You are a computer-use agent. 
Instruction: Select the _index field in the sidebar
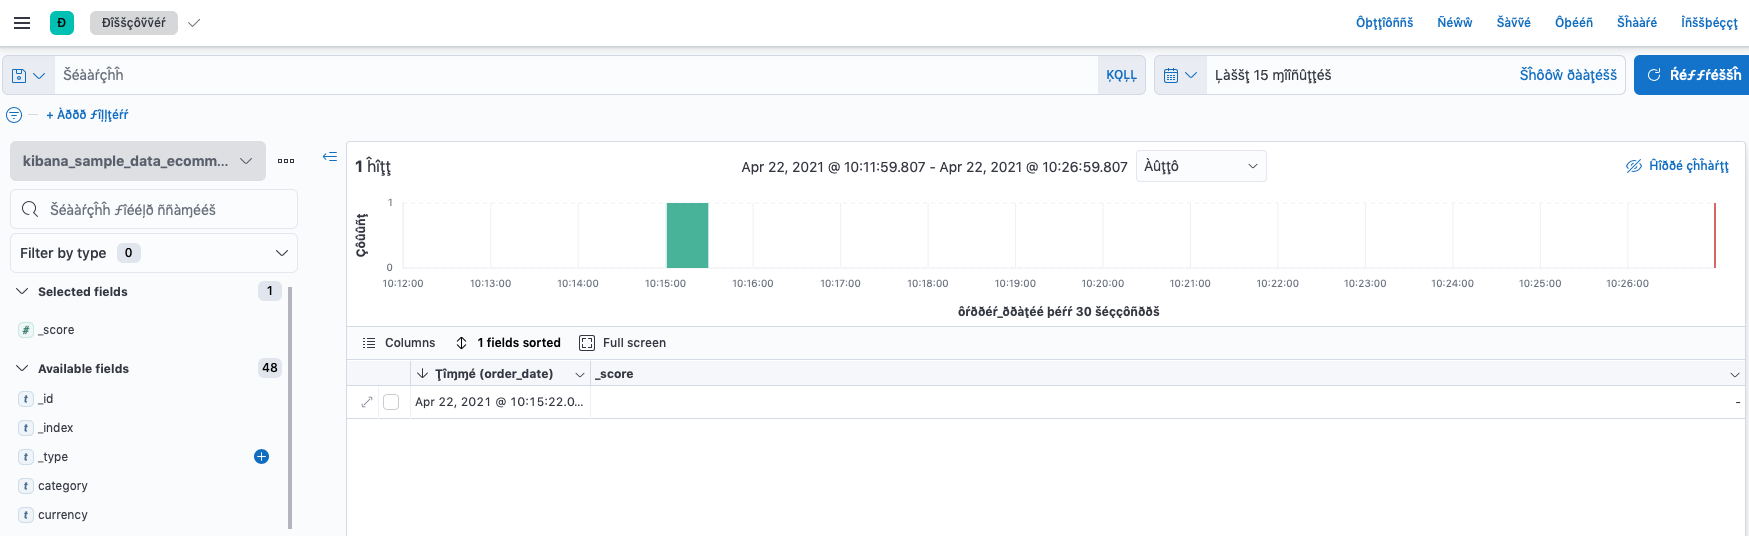pos(56,428)
